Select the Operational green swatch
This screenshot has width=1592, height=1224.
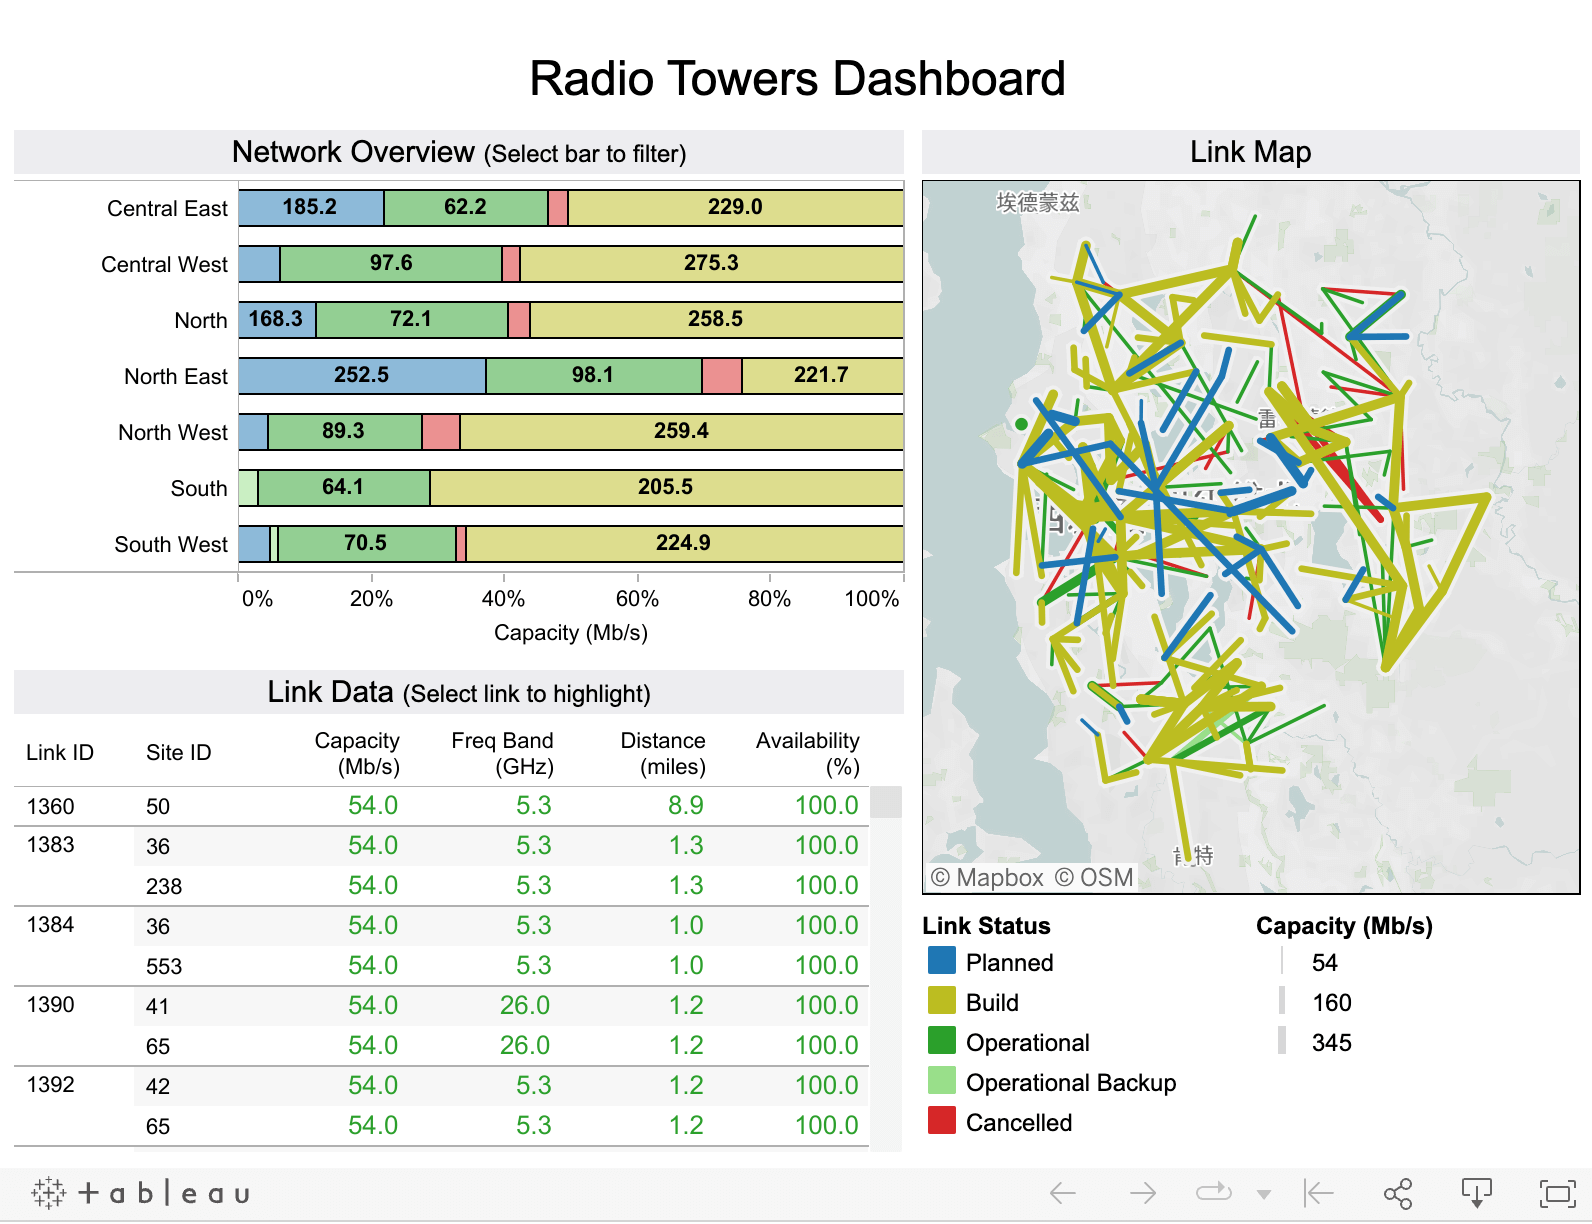click(x=942, y=1041)
